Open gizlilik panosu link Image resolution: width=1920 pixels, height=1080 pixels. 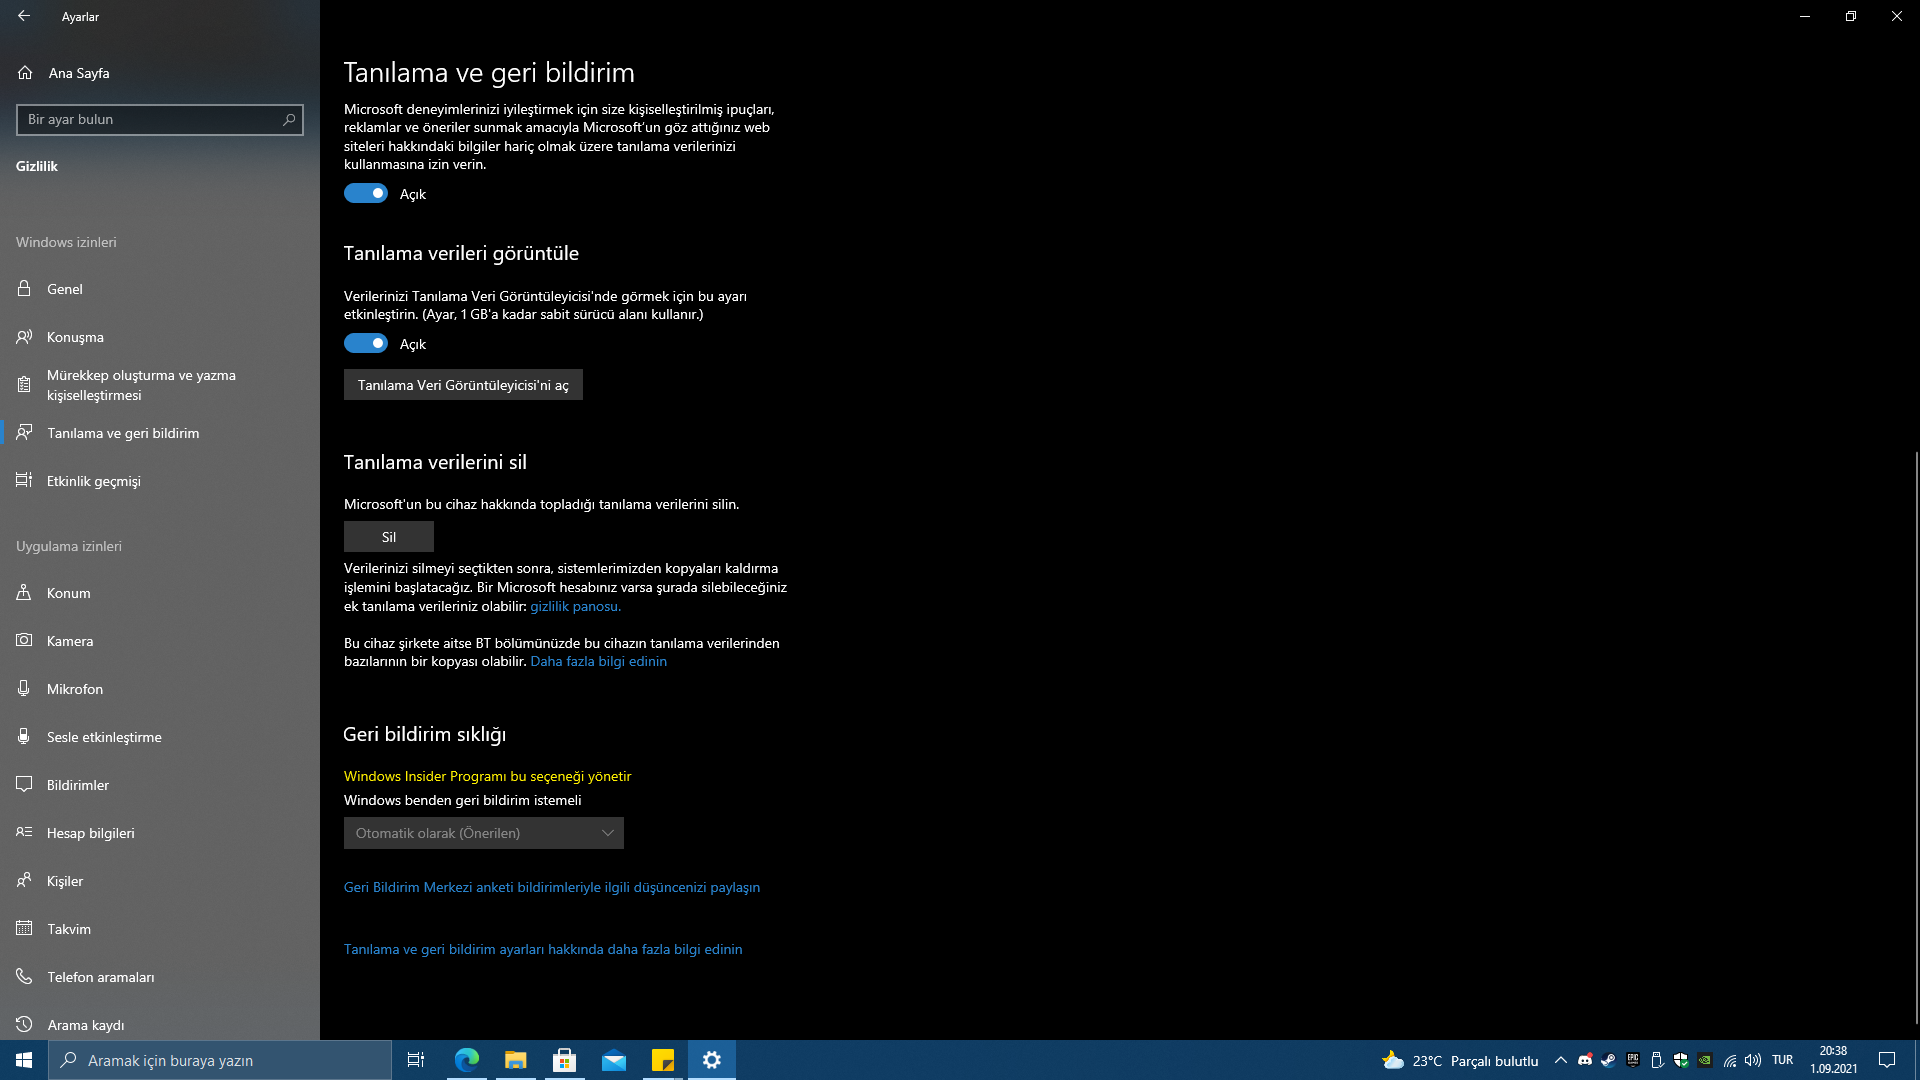pyautogui.click(x=575, y=606)
